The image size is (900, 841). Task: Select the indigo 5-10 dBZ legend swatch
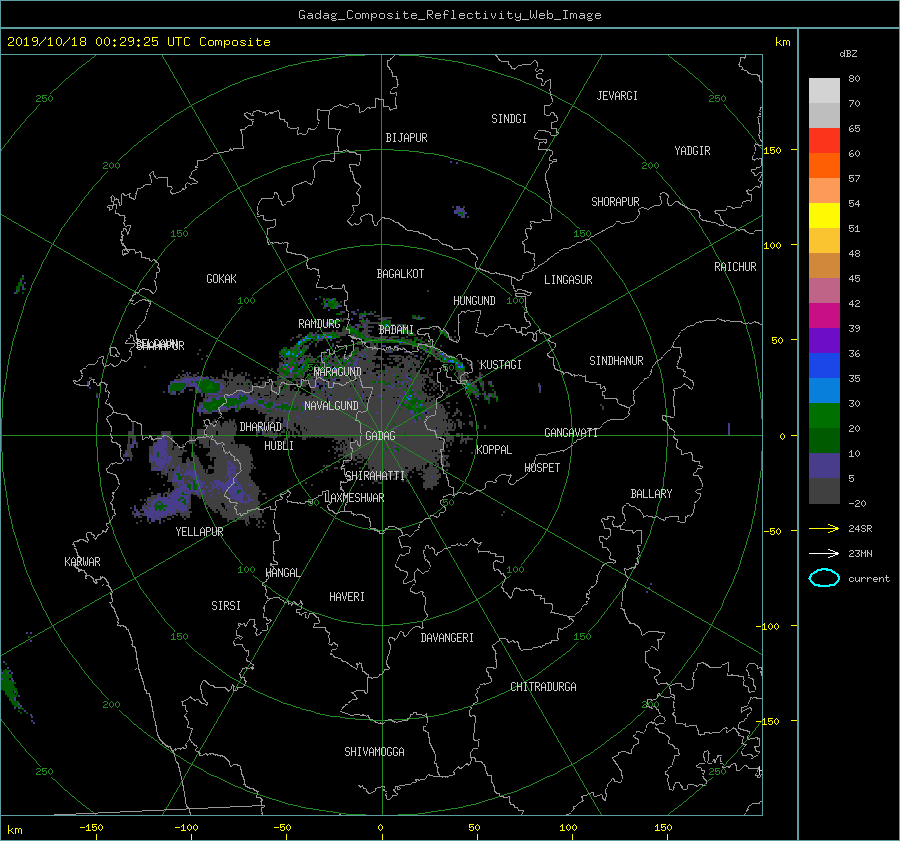(x=824, y=466)
